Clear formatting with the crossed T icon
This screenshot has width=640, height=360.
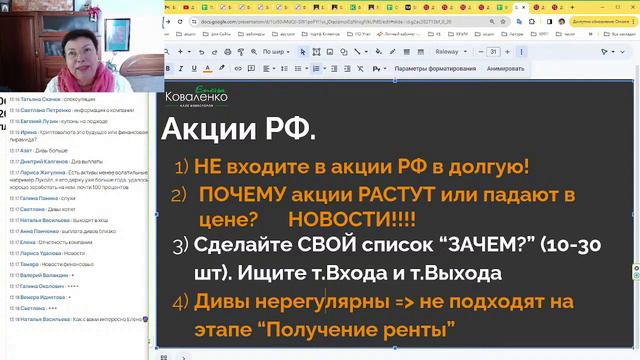(x=360, y=69)
